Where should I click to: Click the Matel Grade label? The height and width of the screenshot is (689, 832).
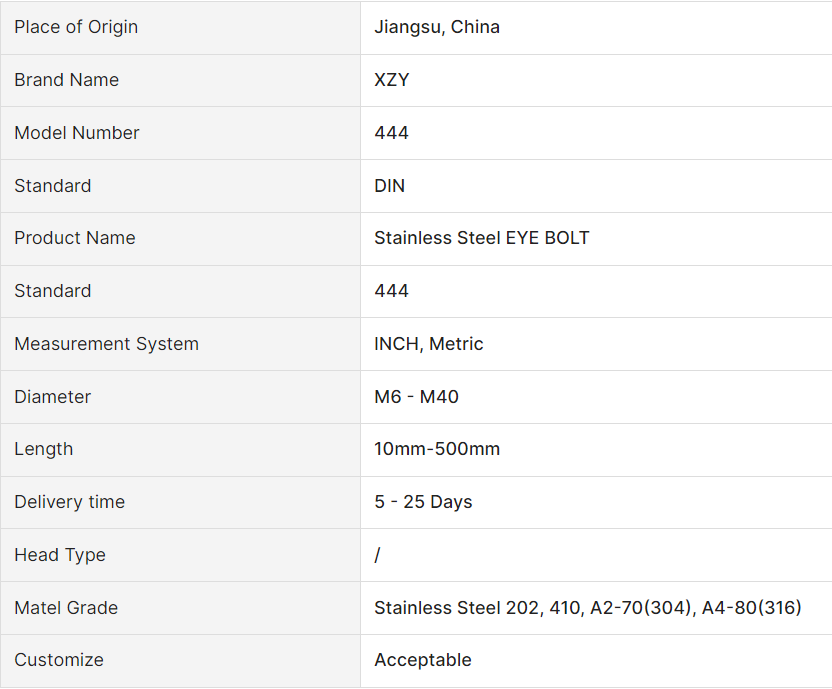66,608
